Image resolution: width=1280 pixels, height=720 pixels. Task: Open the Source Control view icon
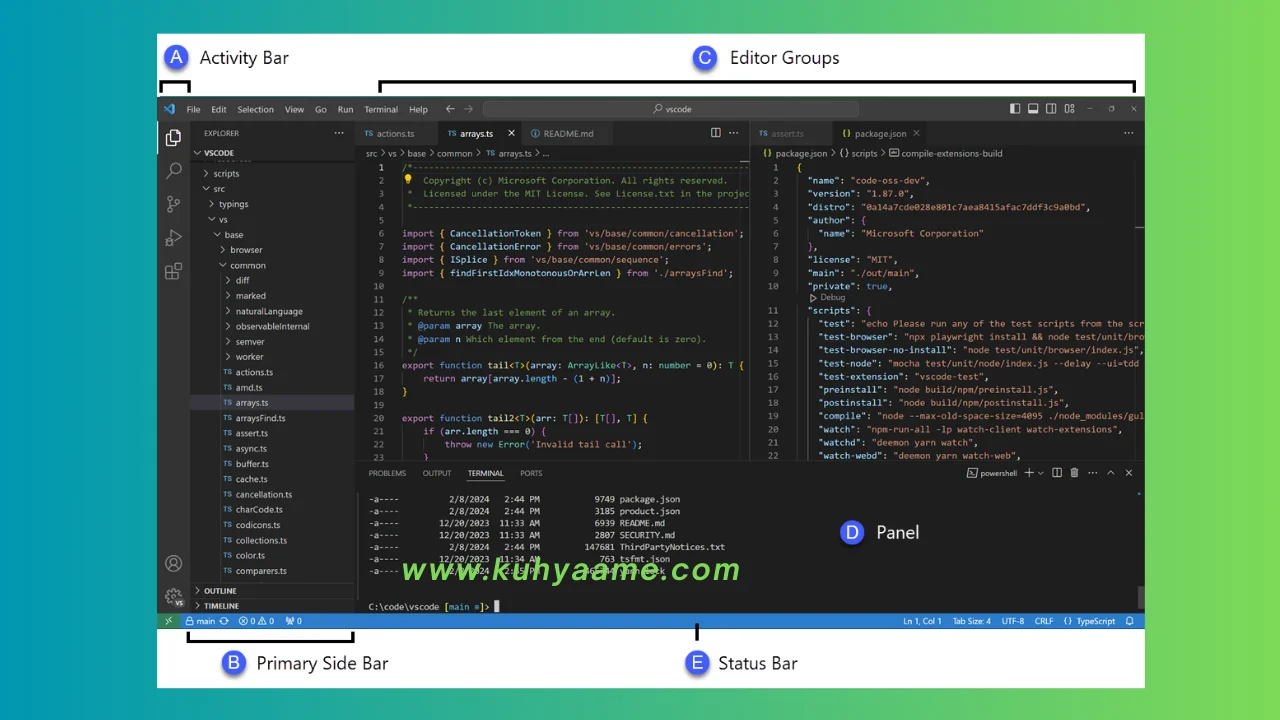click(173, 204)
